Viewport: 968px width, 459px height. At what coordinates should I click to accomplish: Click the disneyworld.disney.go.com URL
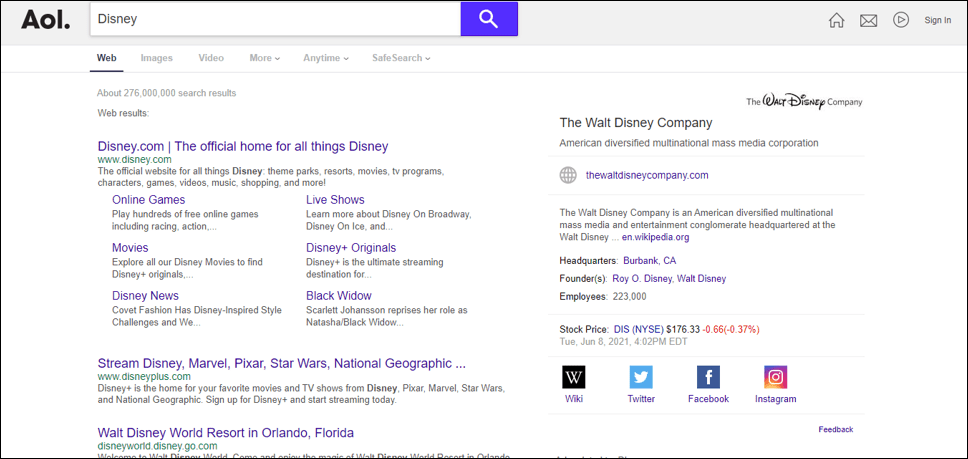pos(157,445)
